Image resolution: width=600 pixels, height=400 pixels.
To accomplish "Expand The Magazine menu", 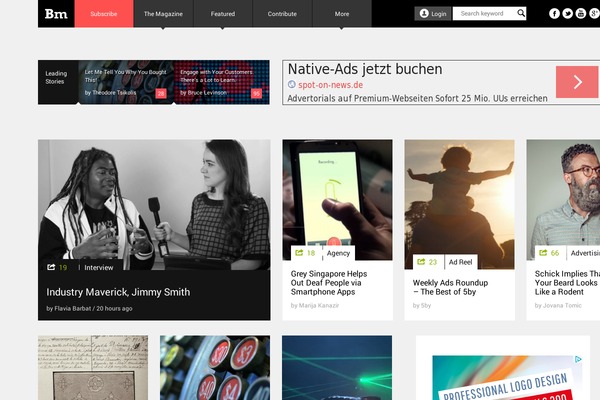I will coord(163,14).
